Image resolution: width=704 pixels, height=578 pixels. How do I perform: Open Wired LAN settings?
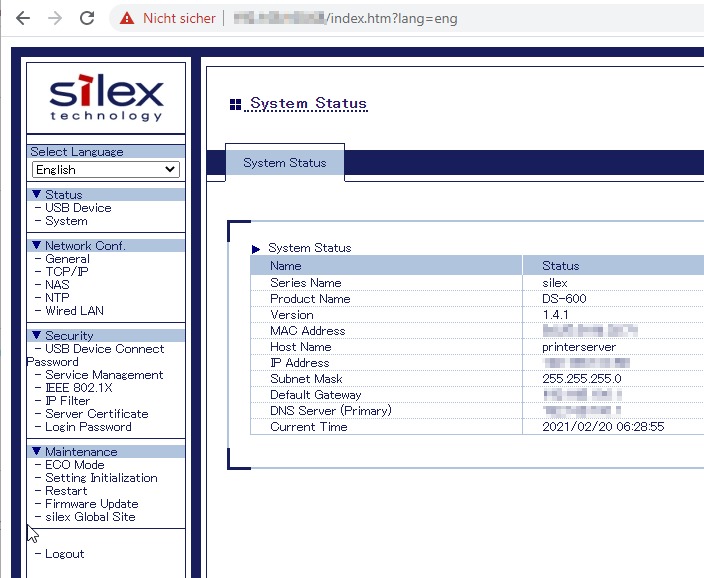coord(75,311)
